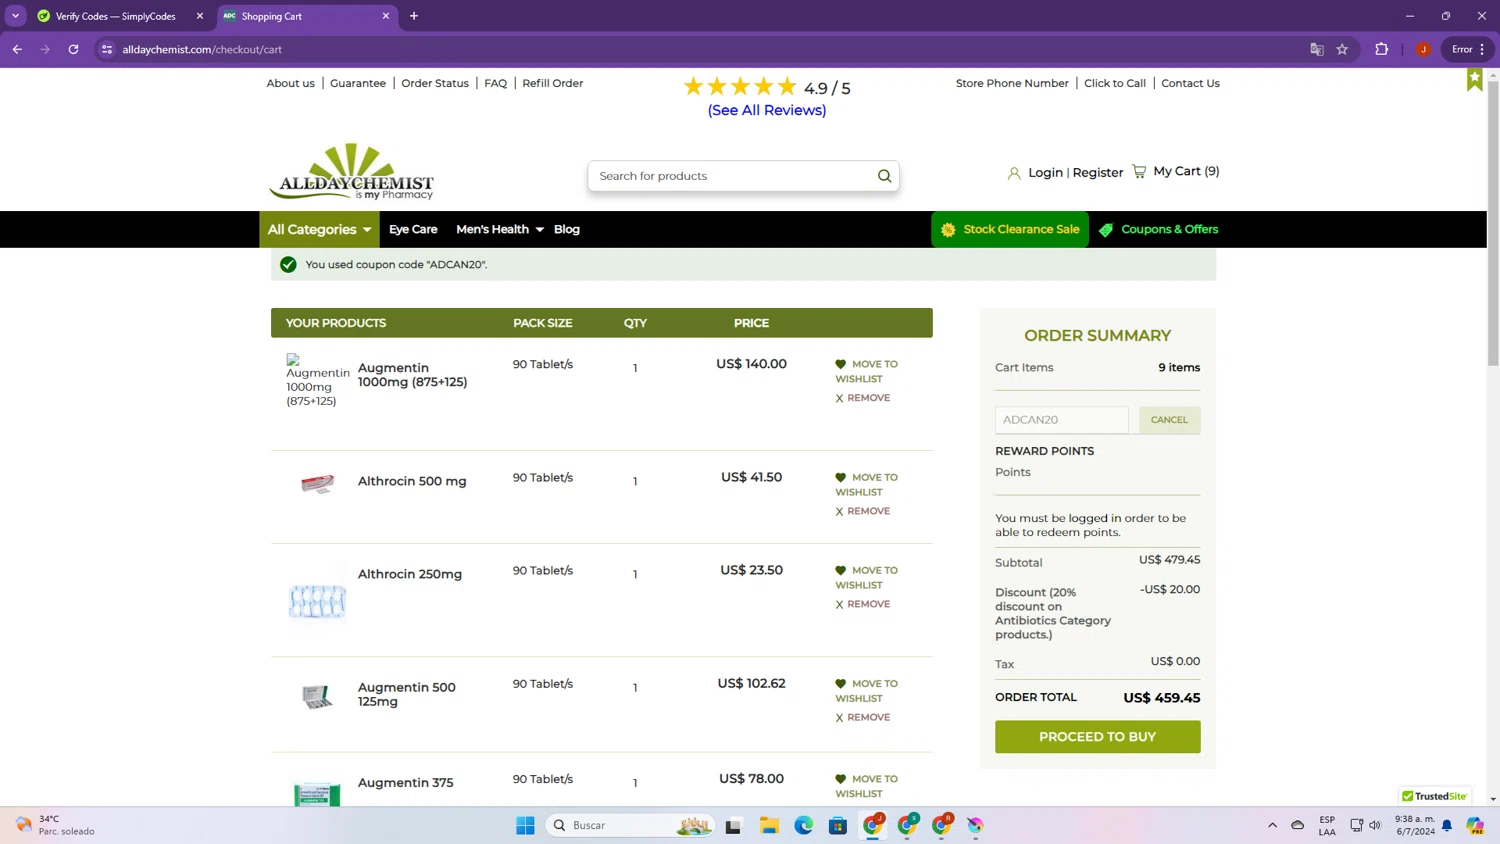Open the browser extensions puzzle icon

[x=1381, y=49]
